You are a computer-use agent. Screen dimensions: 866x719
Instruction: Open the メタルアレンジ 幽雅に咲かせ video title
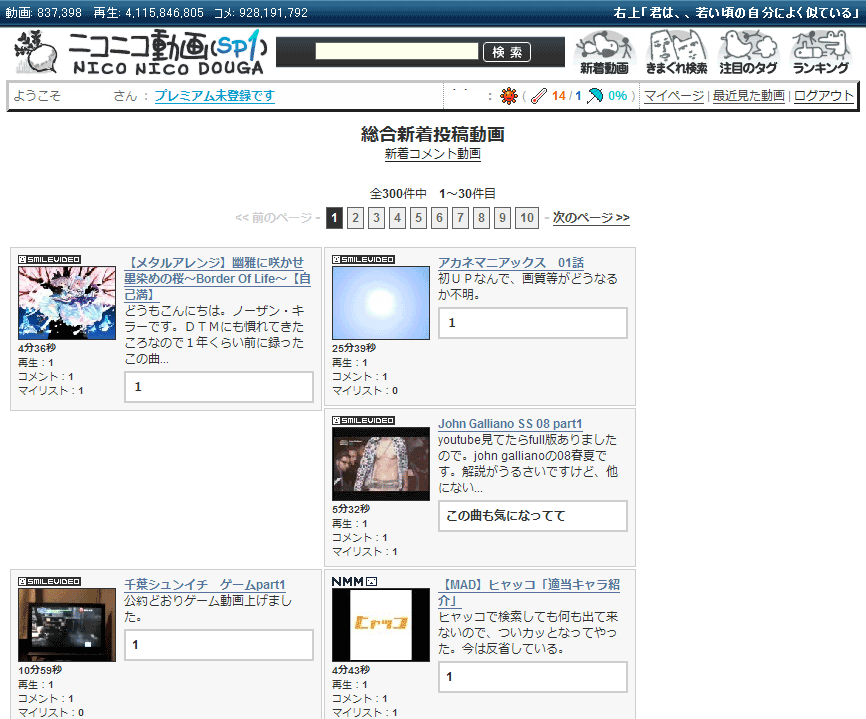tap(217, 278)
